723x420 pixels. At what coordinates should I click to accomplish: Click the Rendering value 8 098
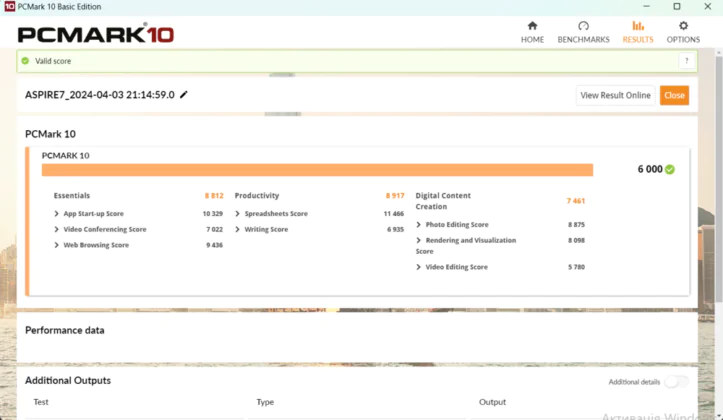pos(576,240)
